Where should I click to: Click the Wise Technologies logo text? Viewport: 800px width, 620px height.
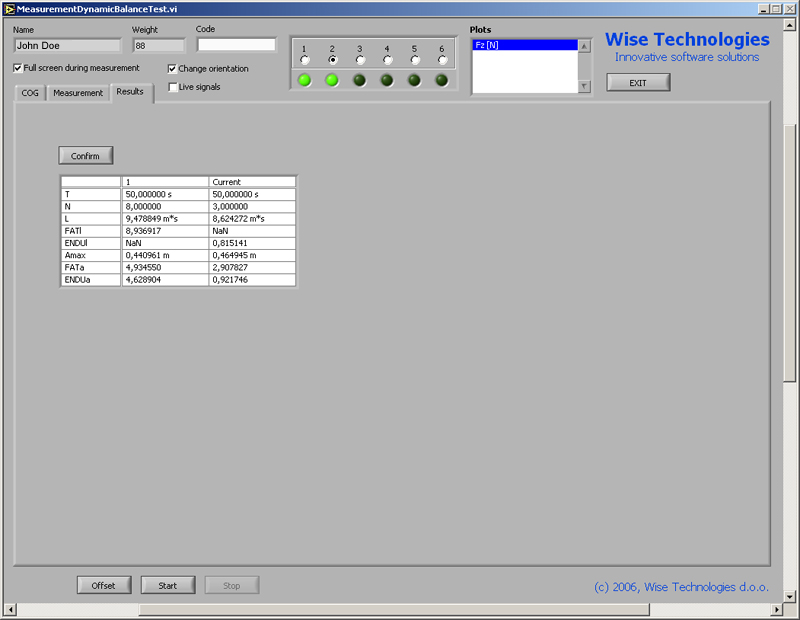[x=687, y=40]
